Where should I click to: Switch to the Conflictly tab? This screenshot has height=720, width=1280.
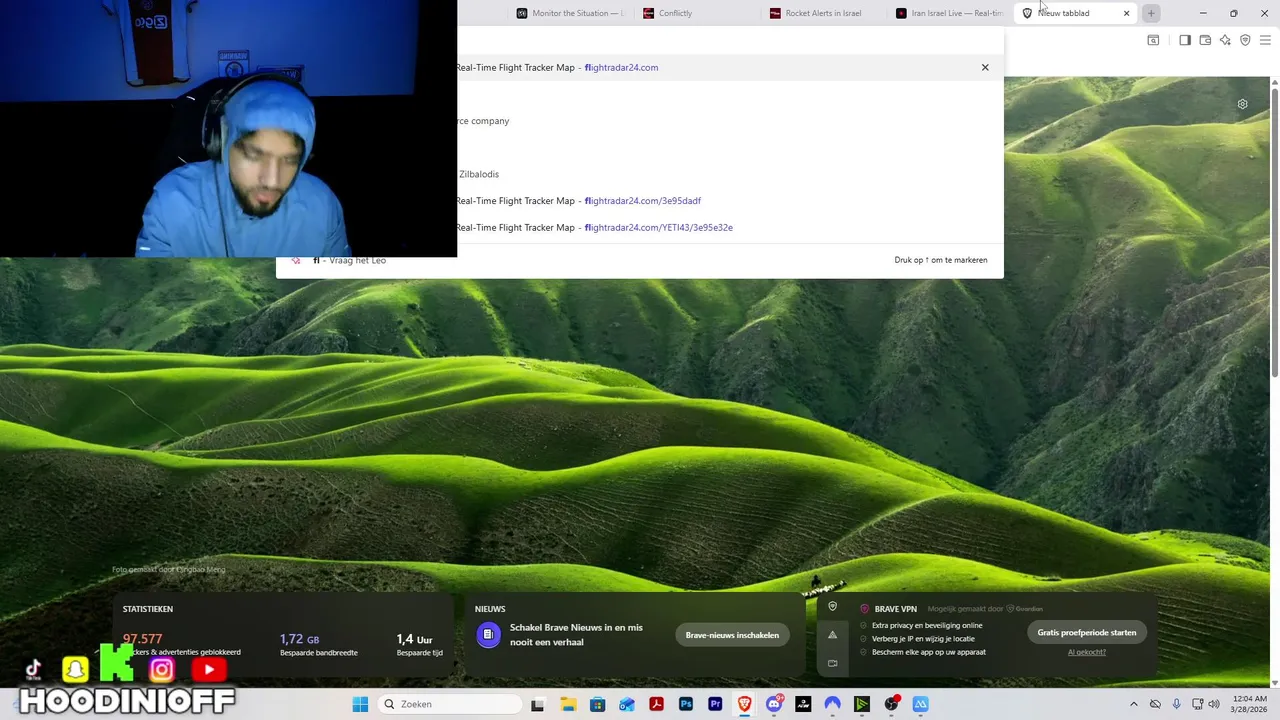pyautogui.click(x=697, y=13)
